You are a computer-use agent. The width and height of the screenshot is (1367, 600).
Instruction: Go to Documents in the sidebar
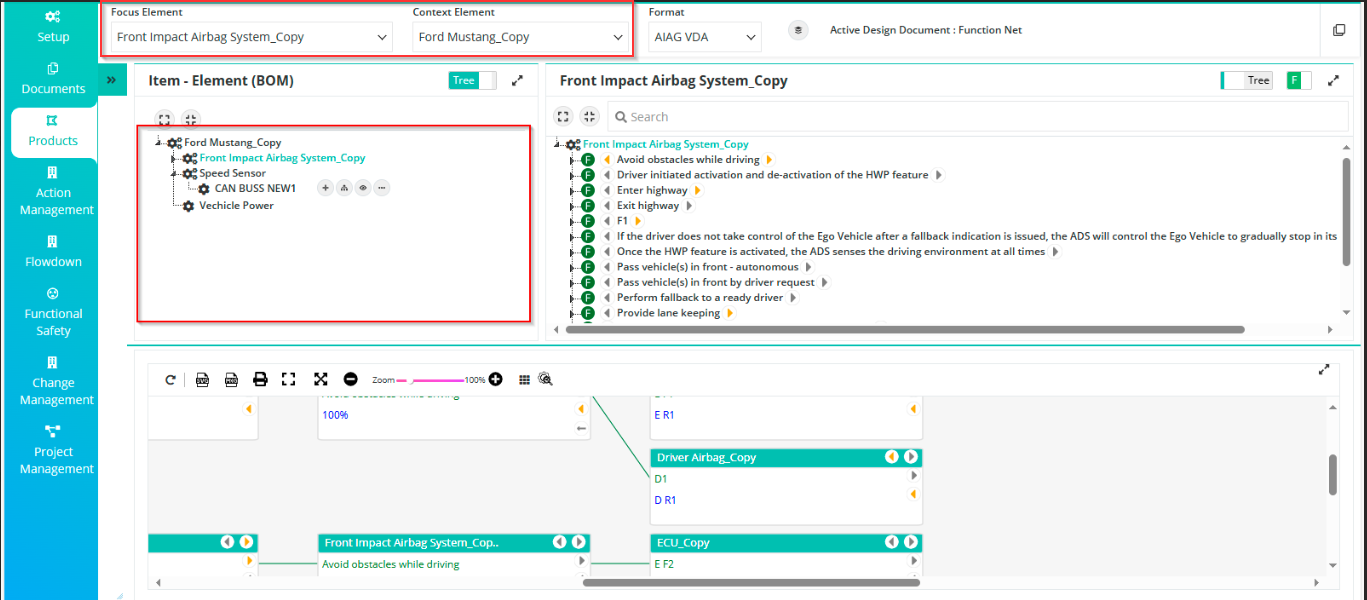53,79
